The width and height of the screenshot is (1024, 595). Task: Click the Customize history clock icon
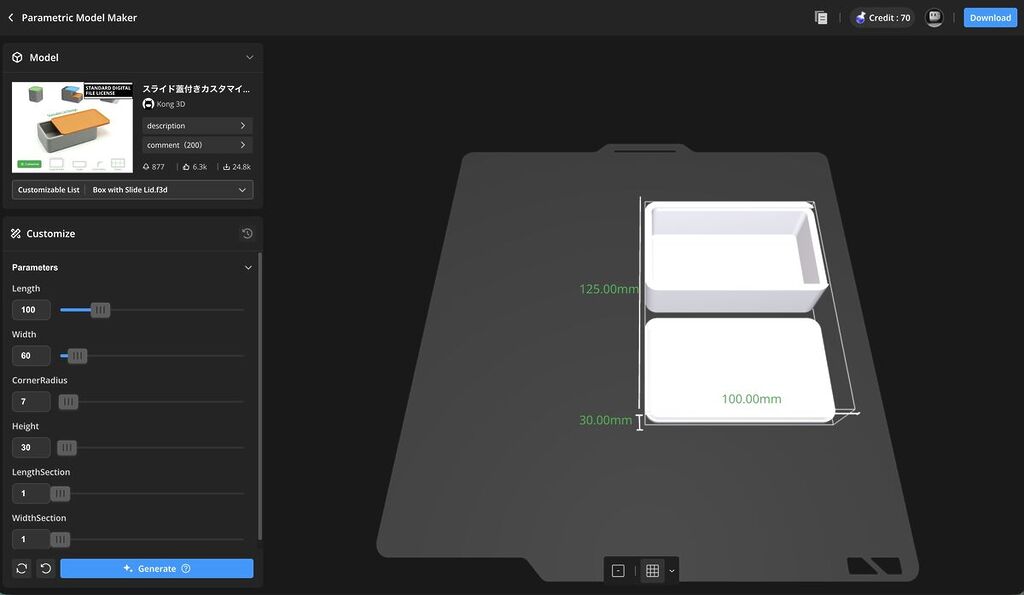point(247,234)
